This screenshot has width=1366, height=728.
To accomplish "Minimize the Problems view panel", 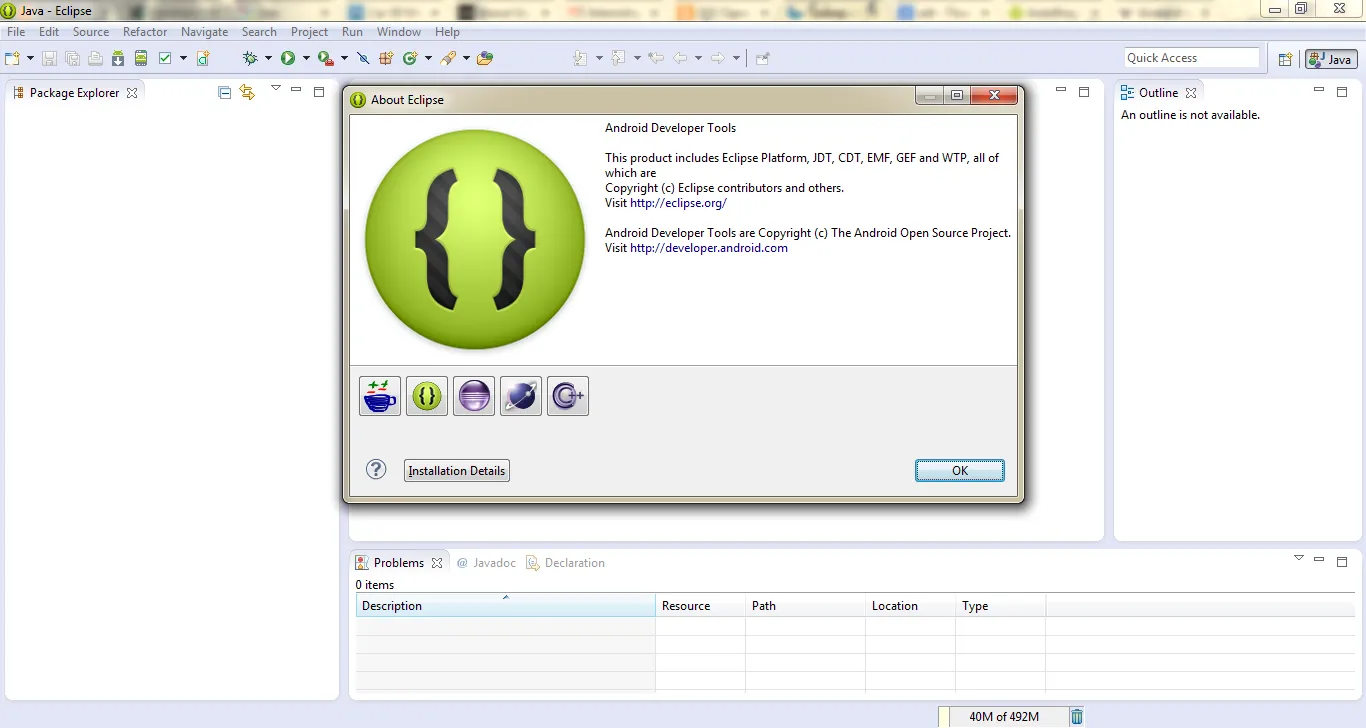I will point(1320,561).
